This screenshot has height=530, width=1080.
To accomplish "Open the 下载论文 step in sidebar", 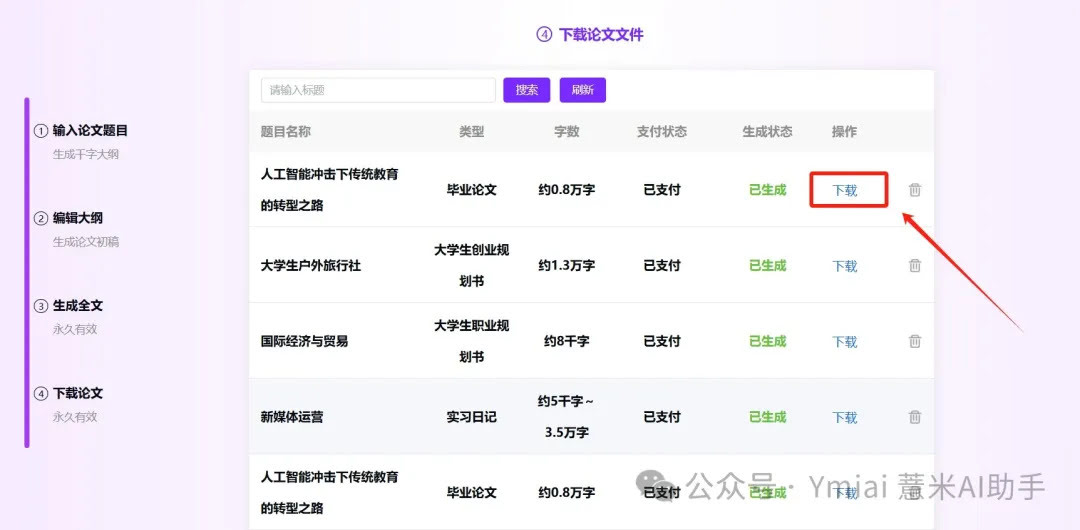I will tap(78, 394).
